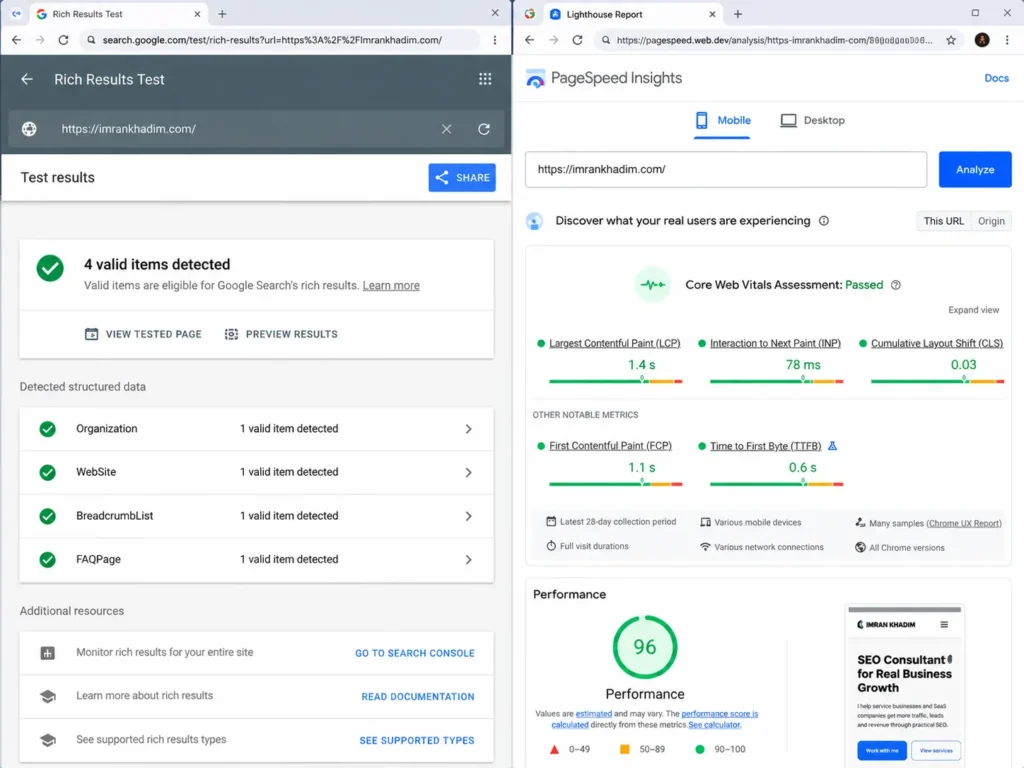Open the Google apps grid icon
Viewport: 1024px width, 768px height.
485,79
